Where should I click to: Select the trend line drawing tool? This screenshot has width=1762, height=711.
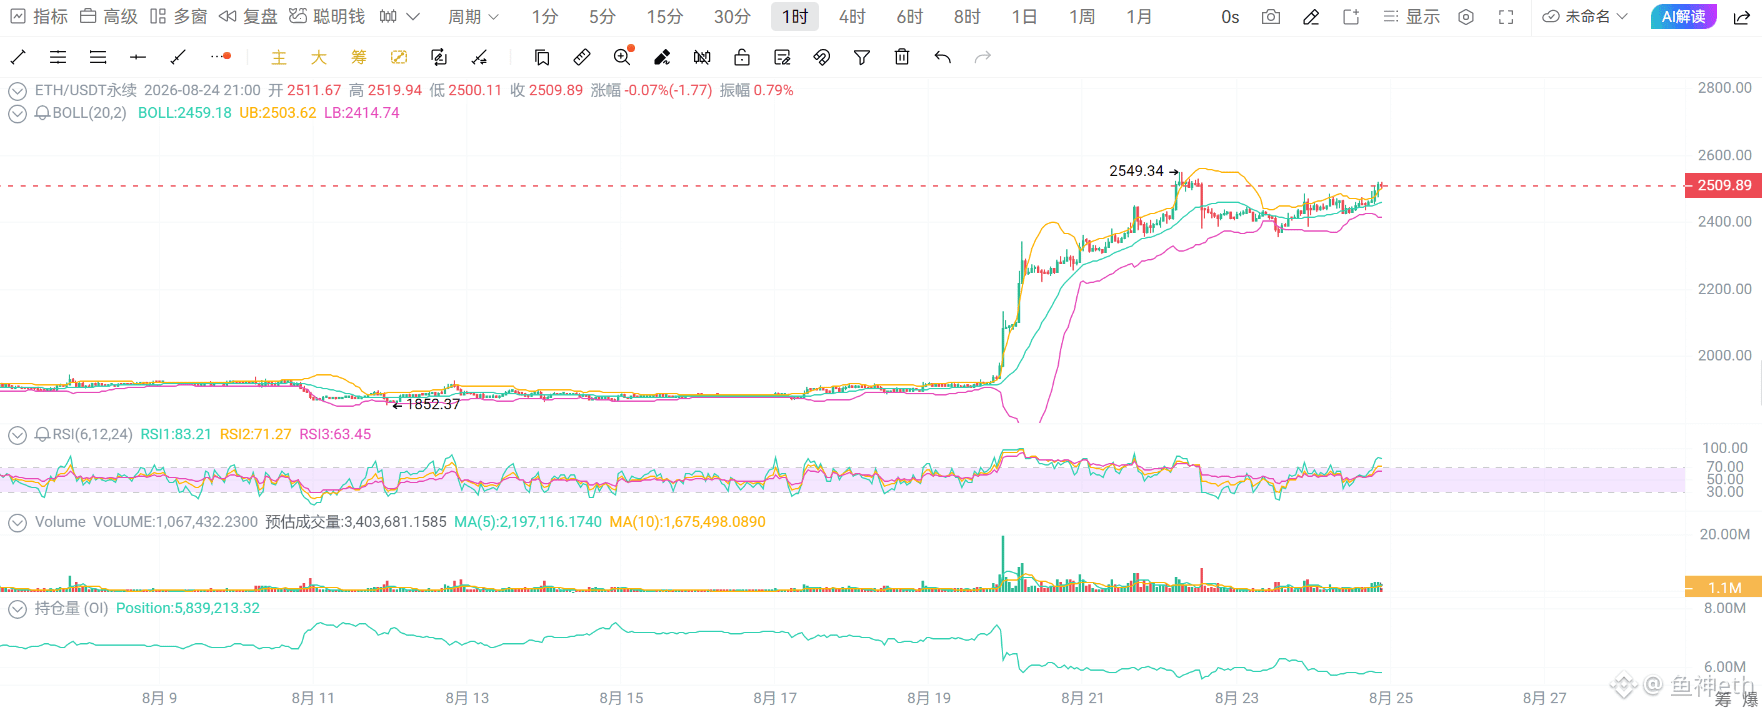pos(18,57)
